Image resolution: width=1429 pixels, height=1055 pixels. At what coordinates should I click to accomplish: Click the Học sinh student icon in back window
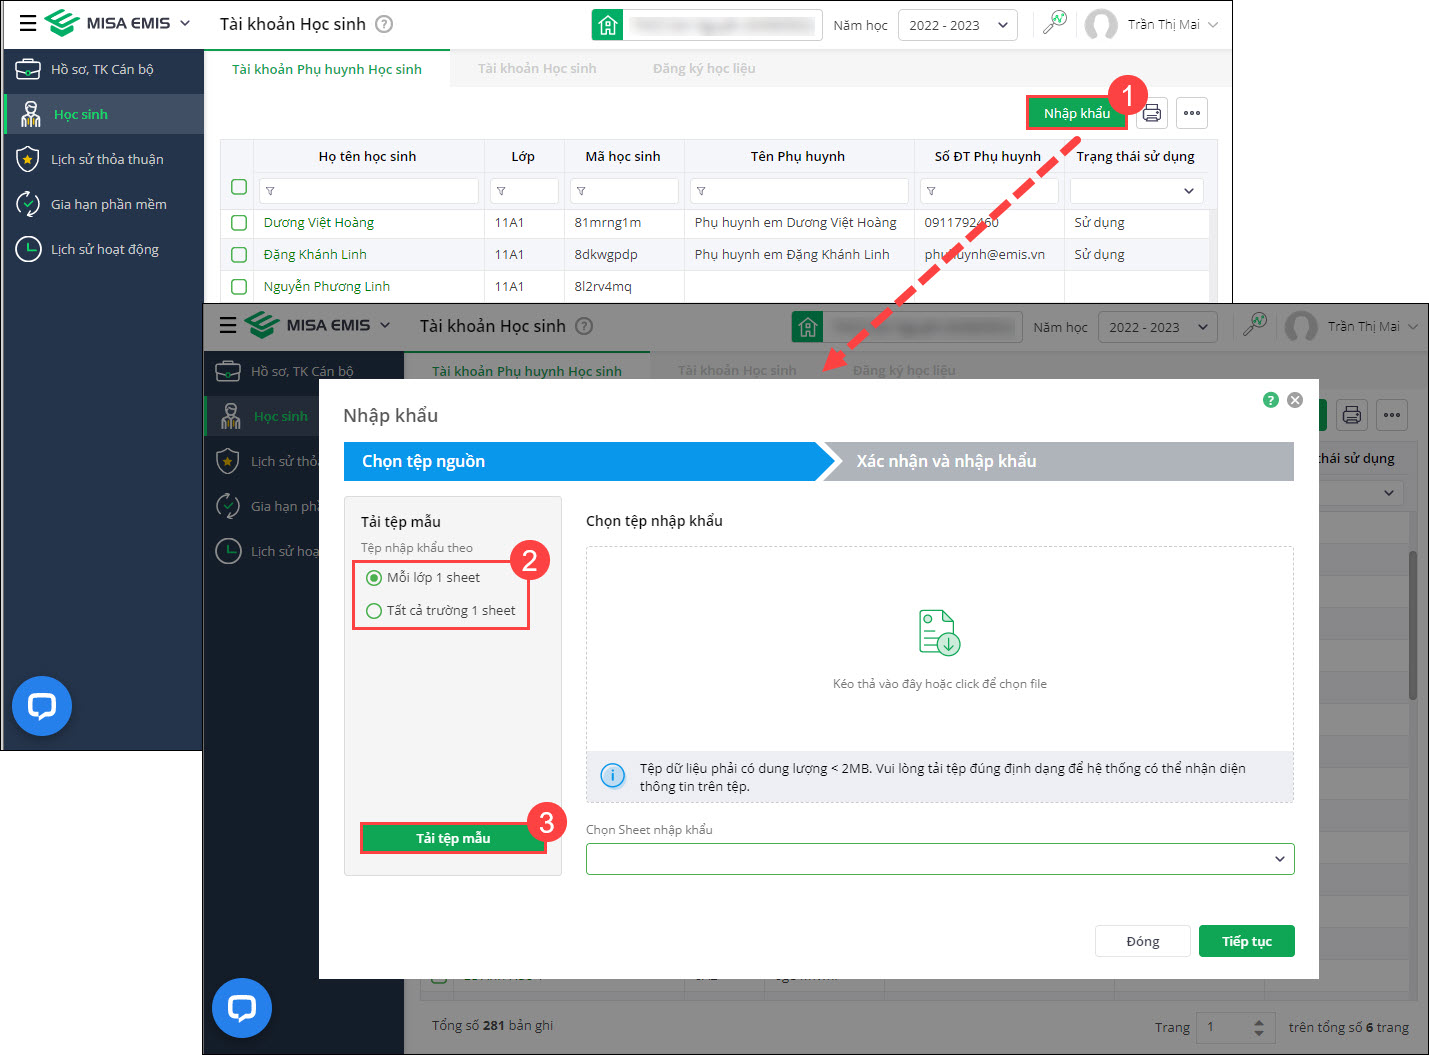pyautogui.click(x=31, y=114)
